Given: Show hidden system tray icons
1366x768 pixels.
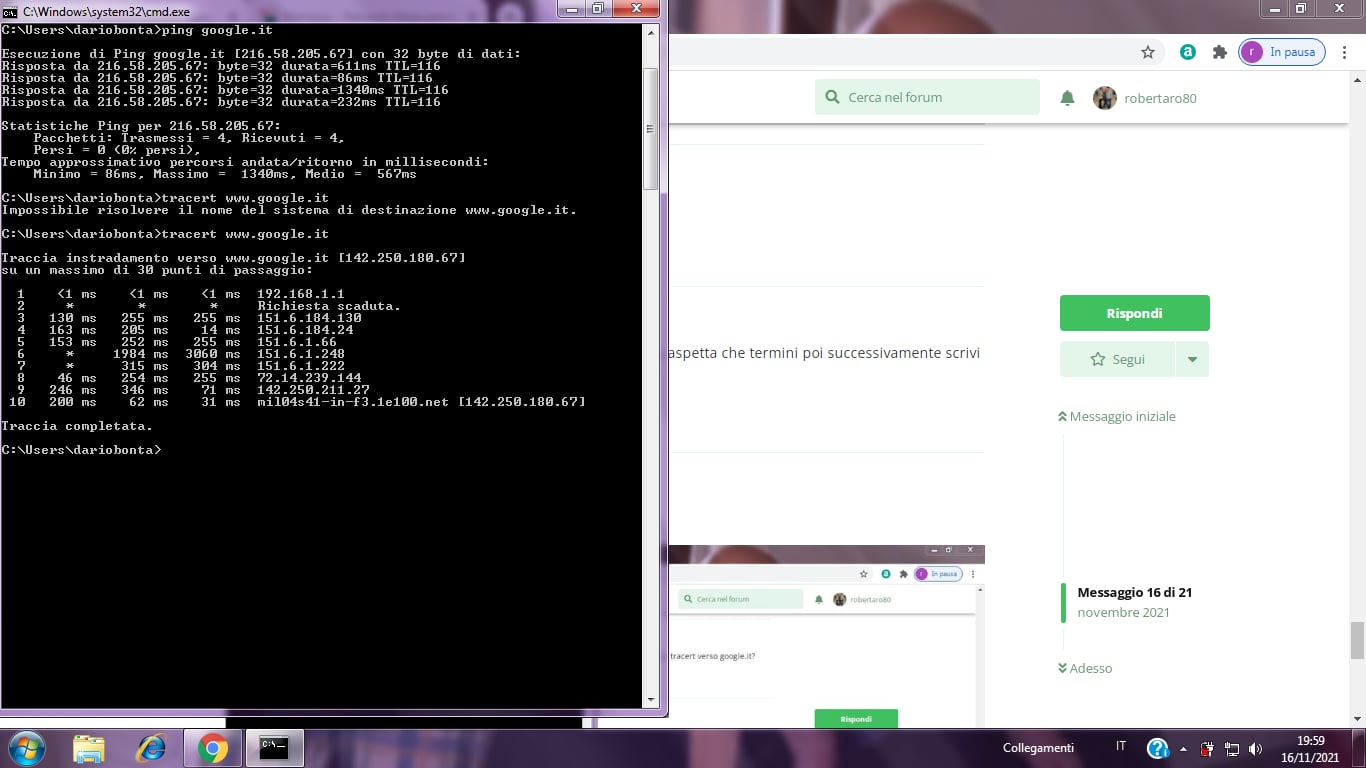Looking at the screenshot, I should 1184,749.
